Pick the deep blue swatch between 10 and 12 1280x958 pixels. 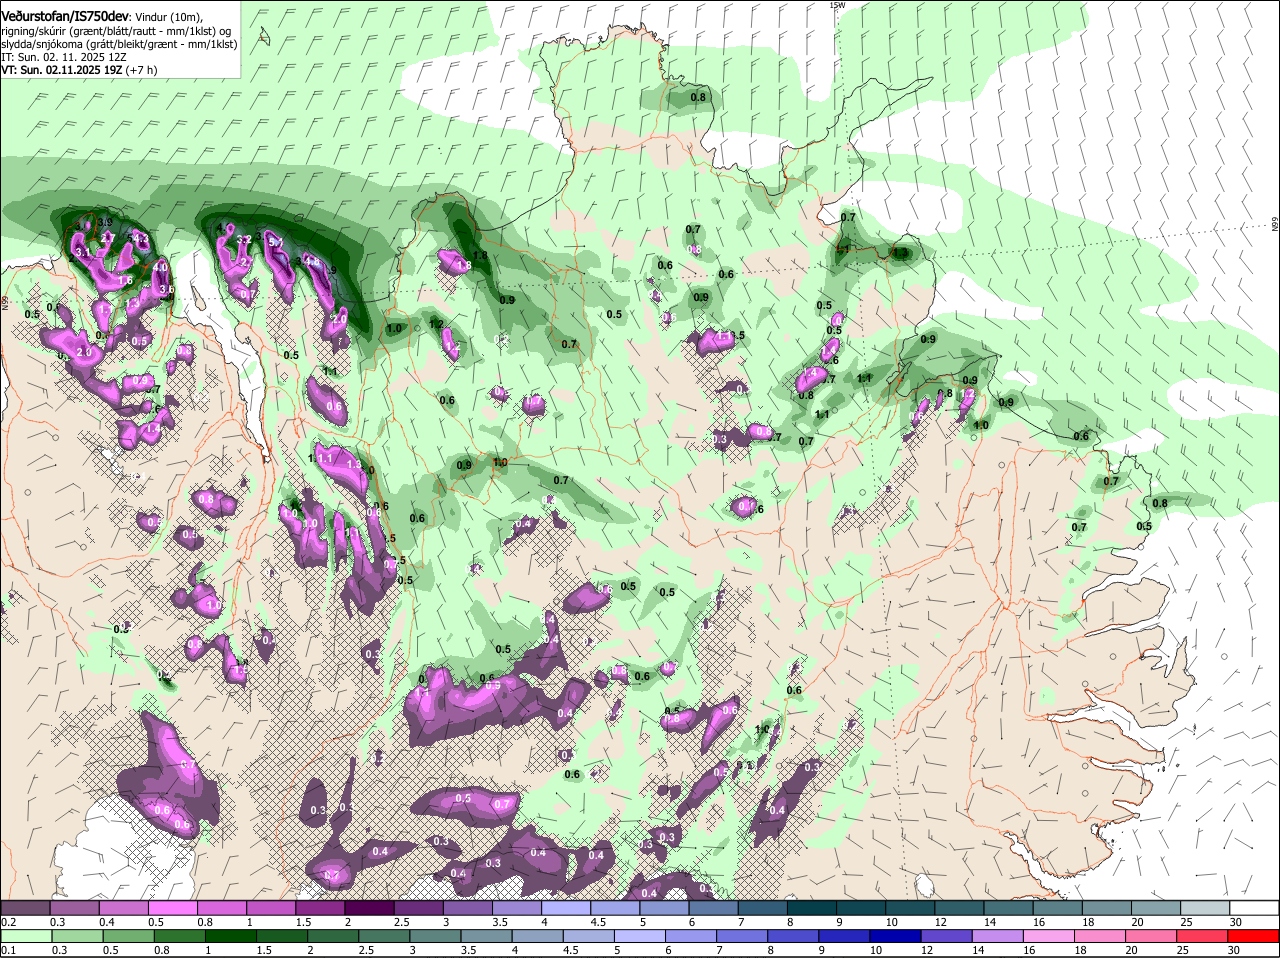pyautogui.click(x=897, y=936)
